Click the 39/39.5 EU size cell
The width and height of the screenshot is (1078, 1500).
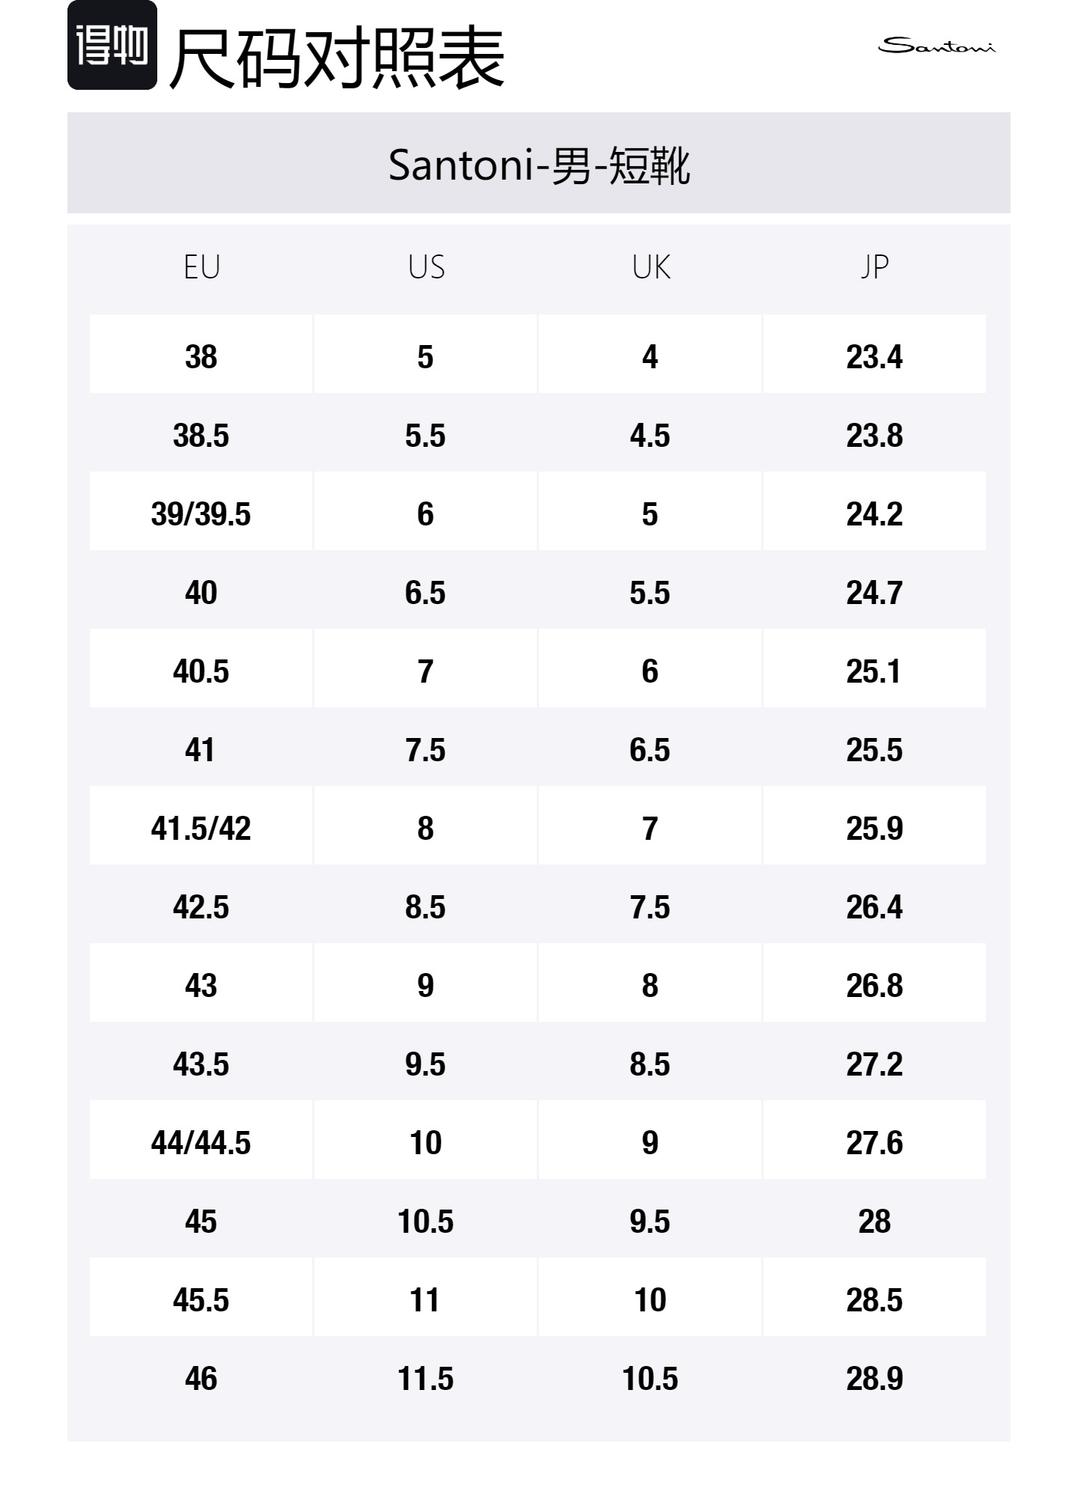pos(201,514)
